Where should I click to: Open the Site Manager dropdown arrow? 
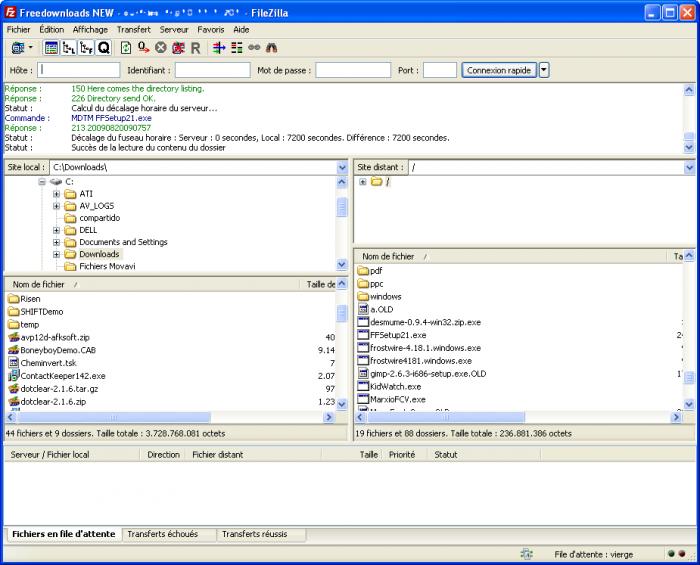click(x=31, y=47)
